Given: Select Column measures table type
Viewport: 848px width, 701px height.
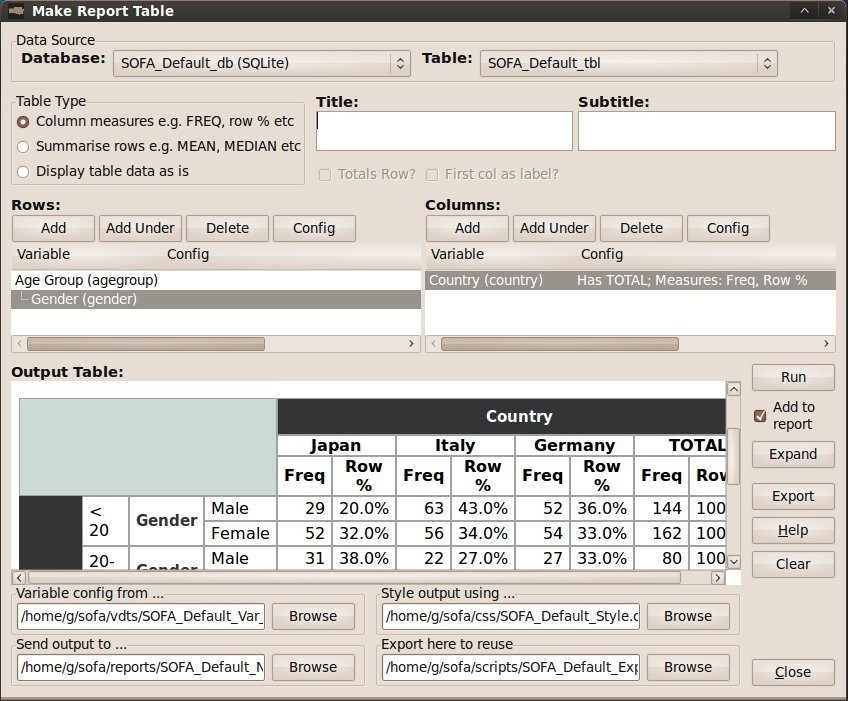Looking at the screenshot, I should 23,121.
